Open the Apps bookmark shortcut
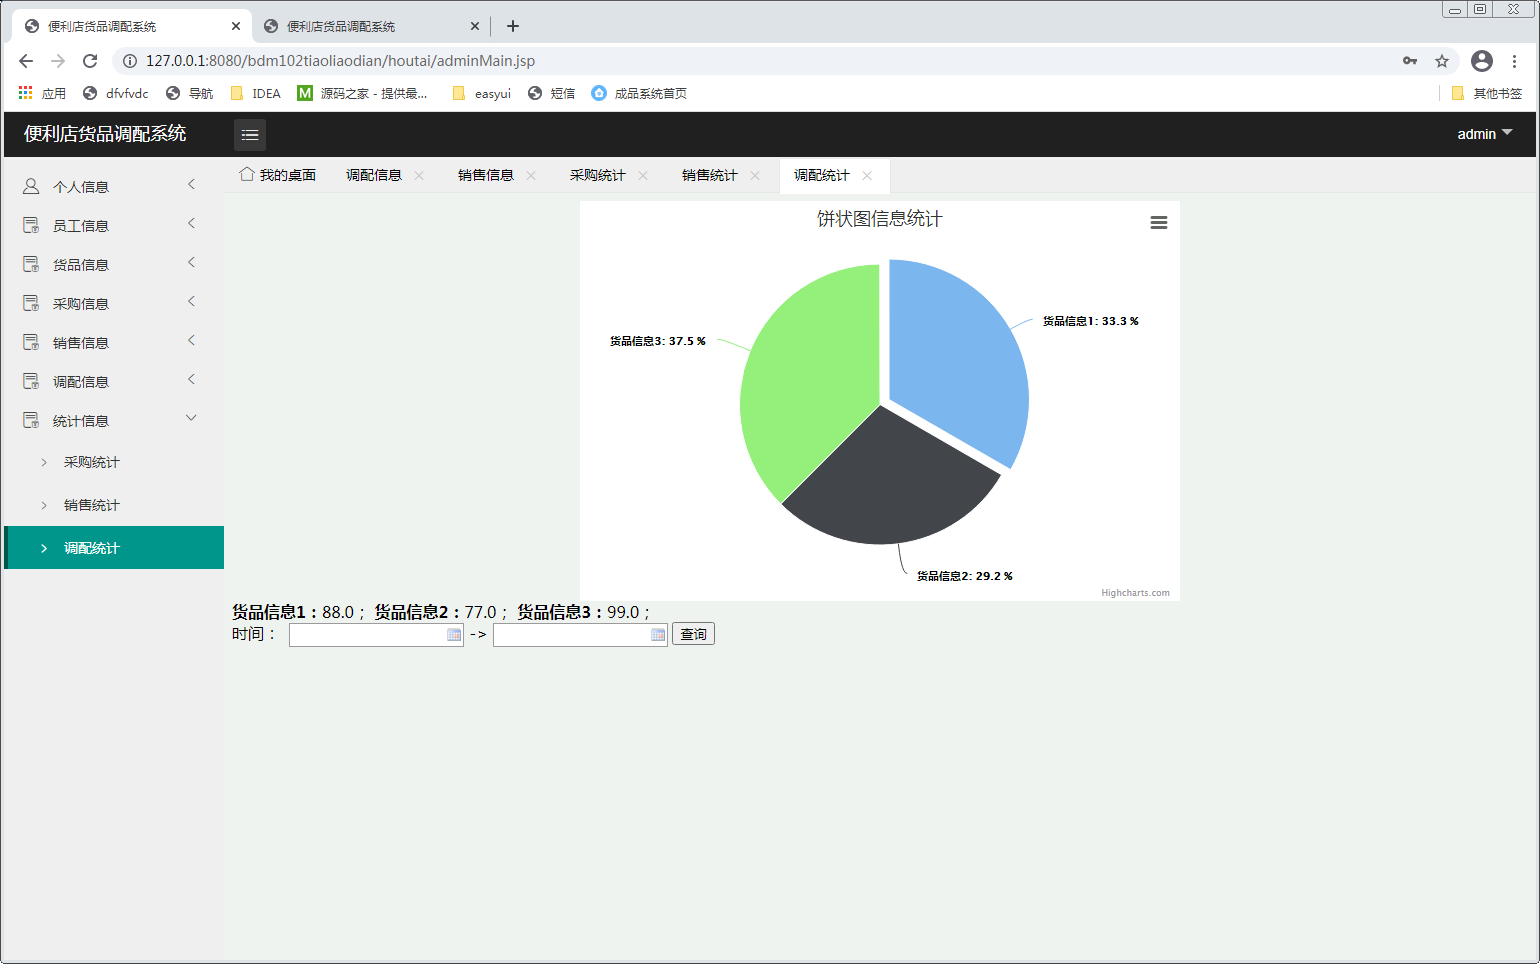1540x964 pixels. [42, 93]
